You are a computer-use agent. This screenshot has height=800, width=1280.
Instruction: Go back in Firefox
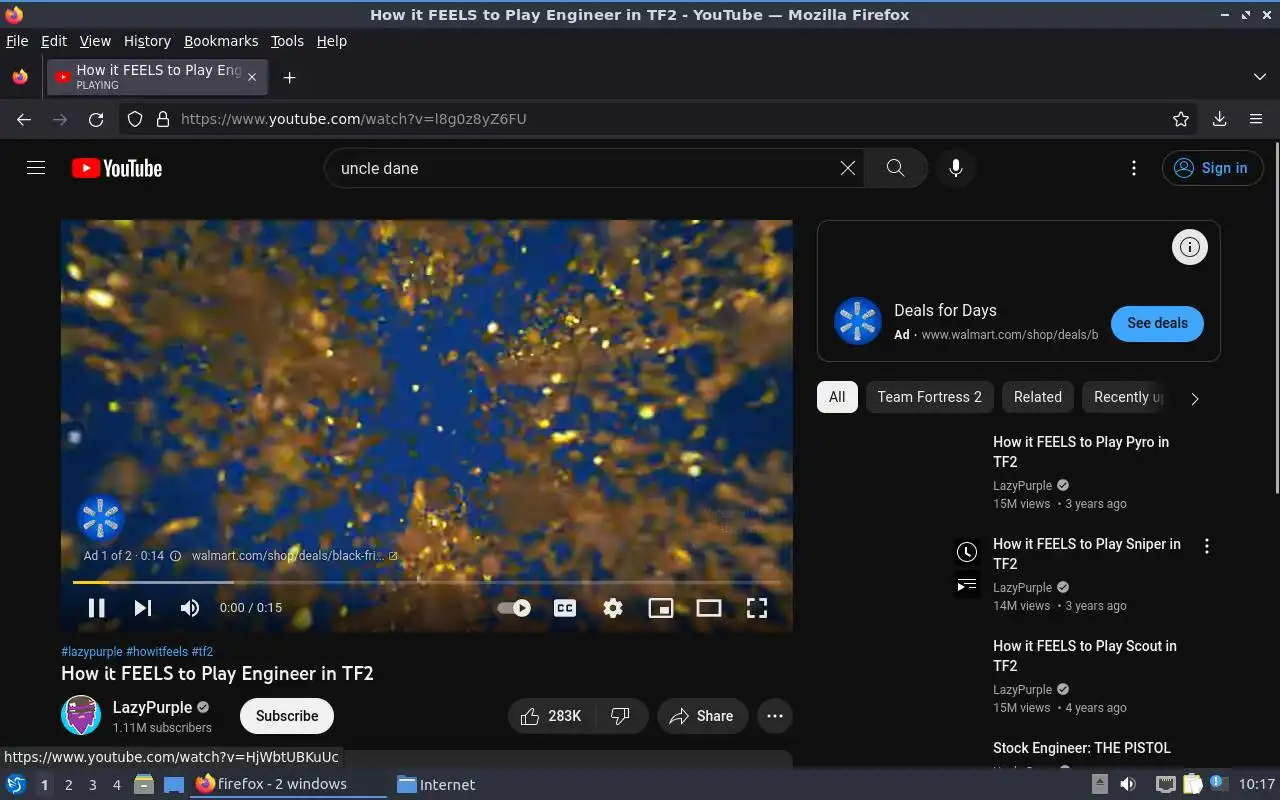point(24,119)
